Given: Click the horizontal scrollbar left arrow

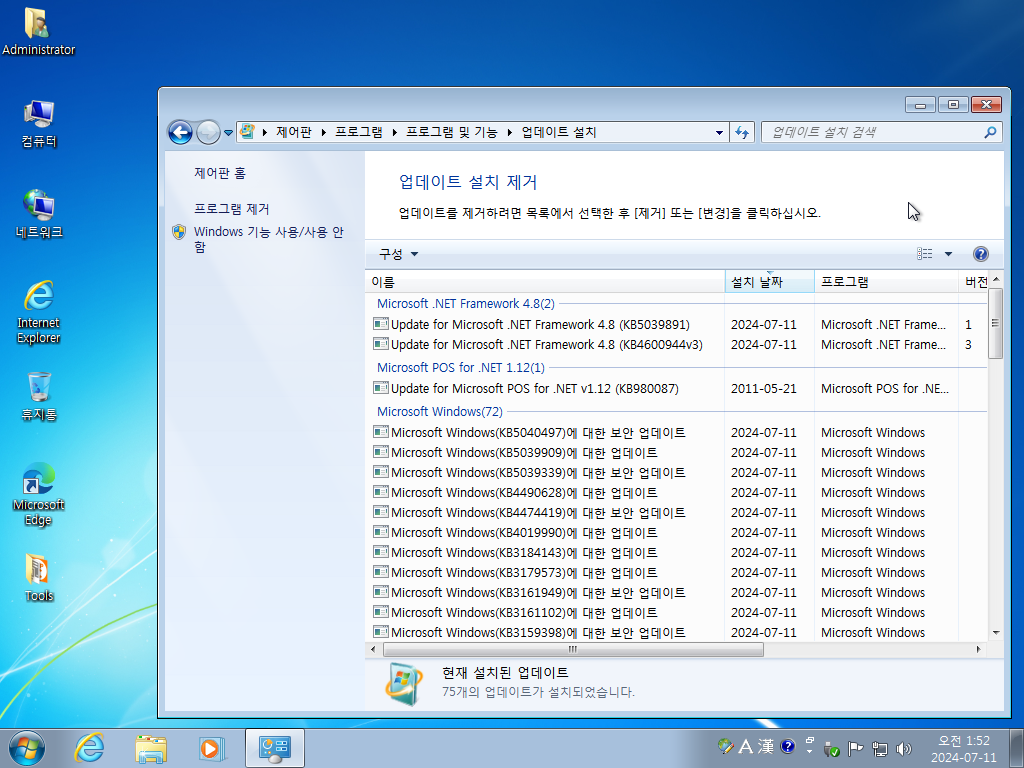Looking at the screenshot, I should tap(373, 649).
